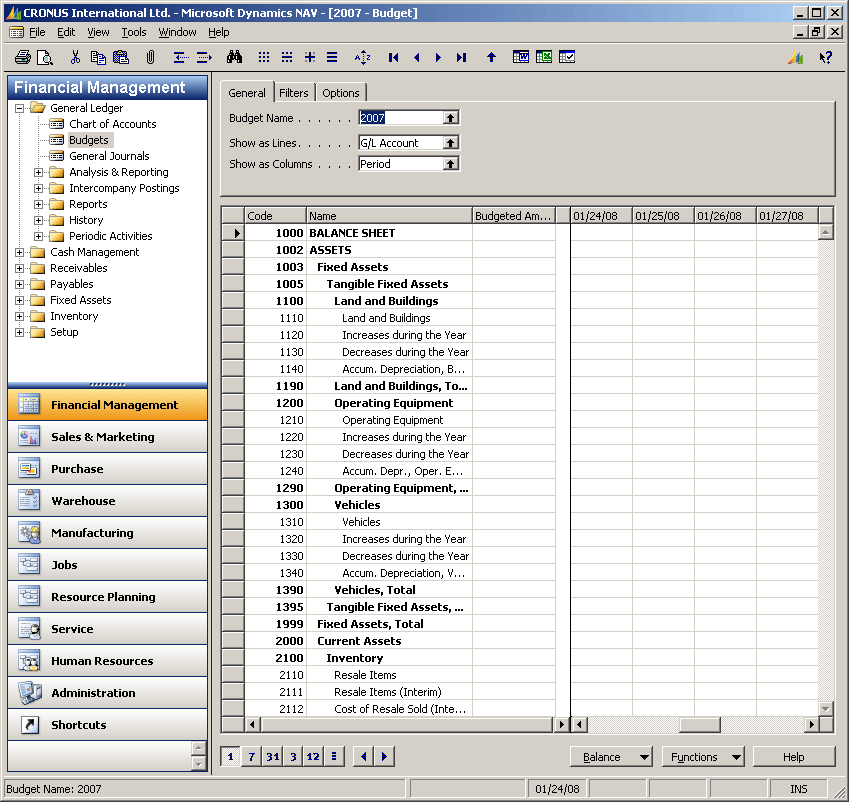Click the Print icon in the toolbar
Image resolution: width=849 pixels, height=802 pixels.
coord(23,57)
